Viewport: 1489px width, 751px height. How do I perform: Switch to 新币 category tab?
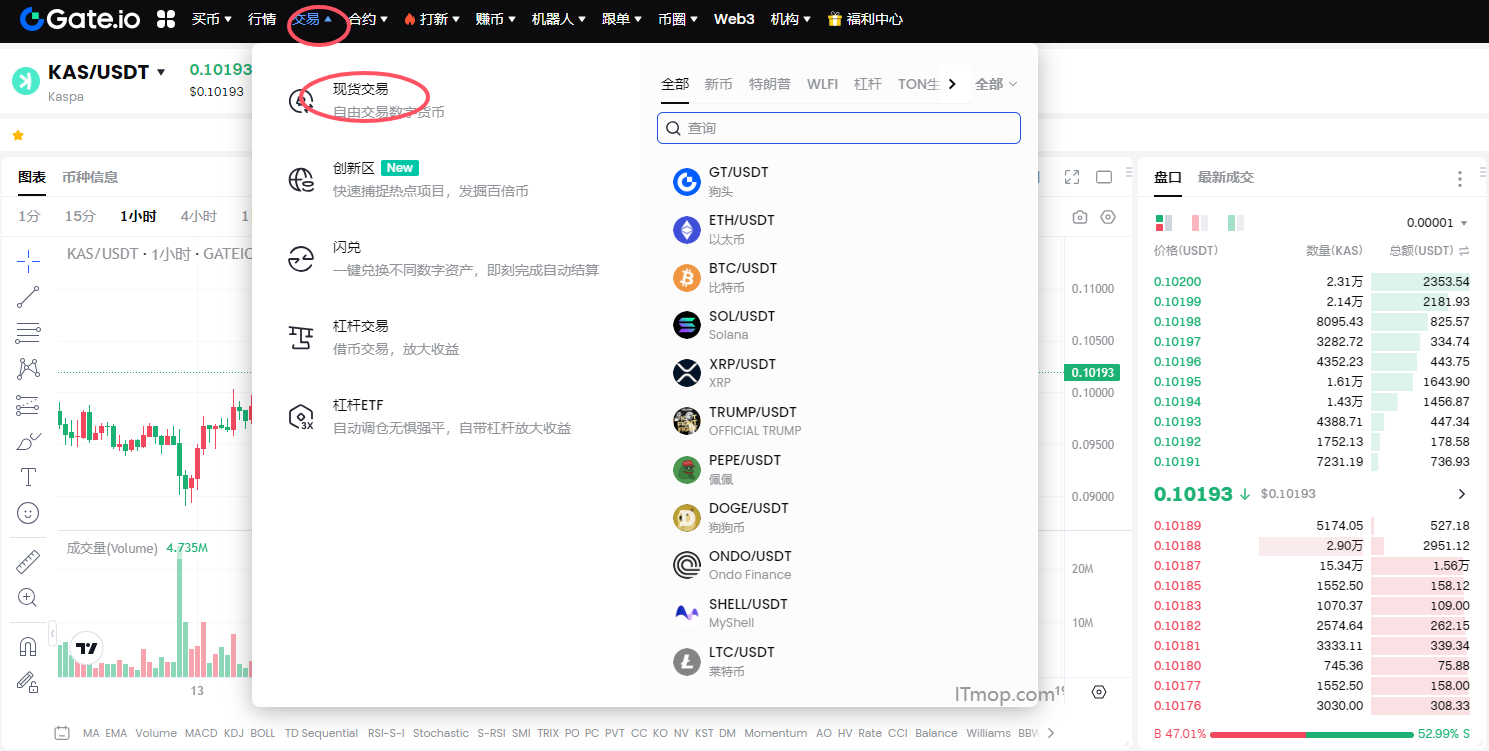pyautogui.click(x=718, y=84)
